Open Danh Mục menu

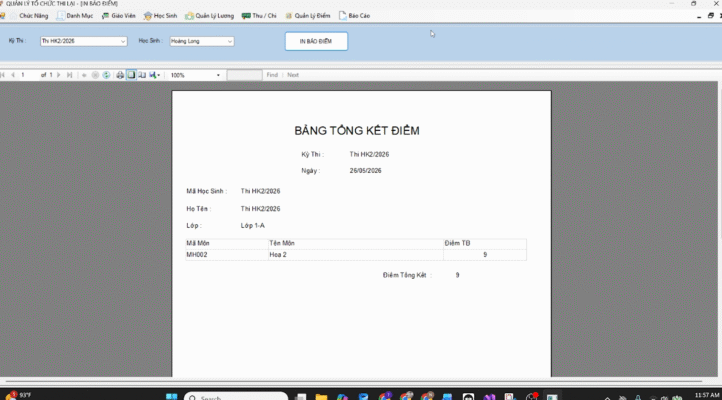point(75,16)
